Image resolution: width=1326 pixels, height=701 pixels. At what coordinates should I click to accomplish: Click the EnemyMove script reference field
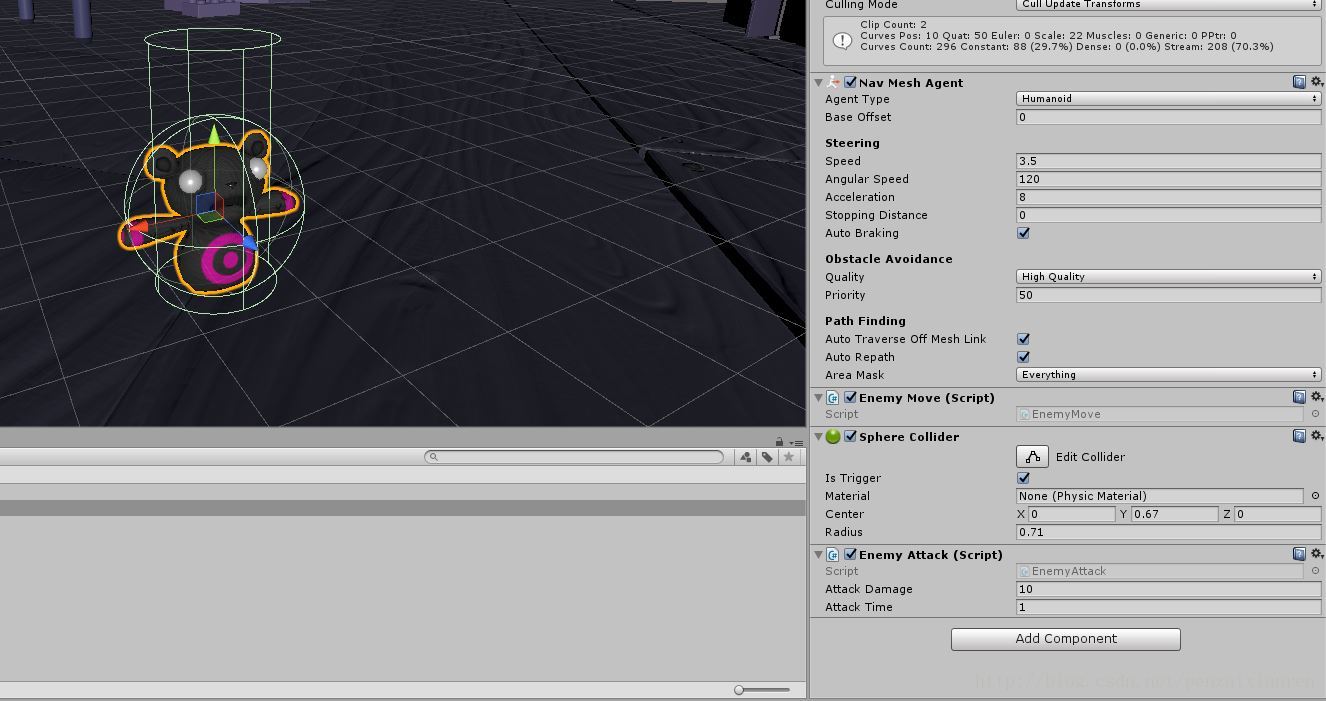pos(1160,414)
